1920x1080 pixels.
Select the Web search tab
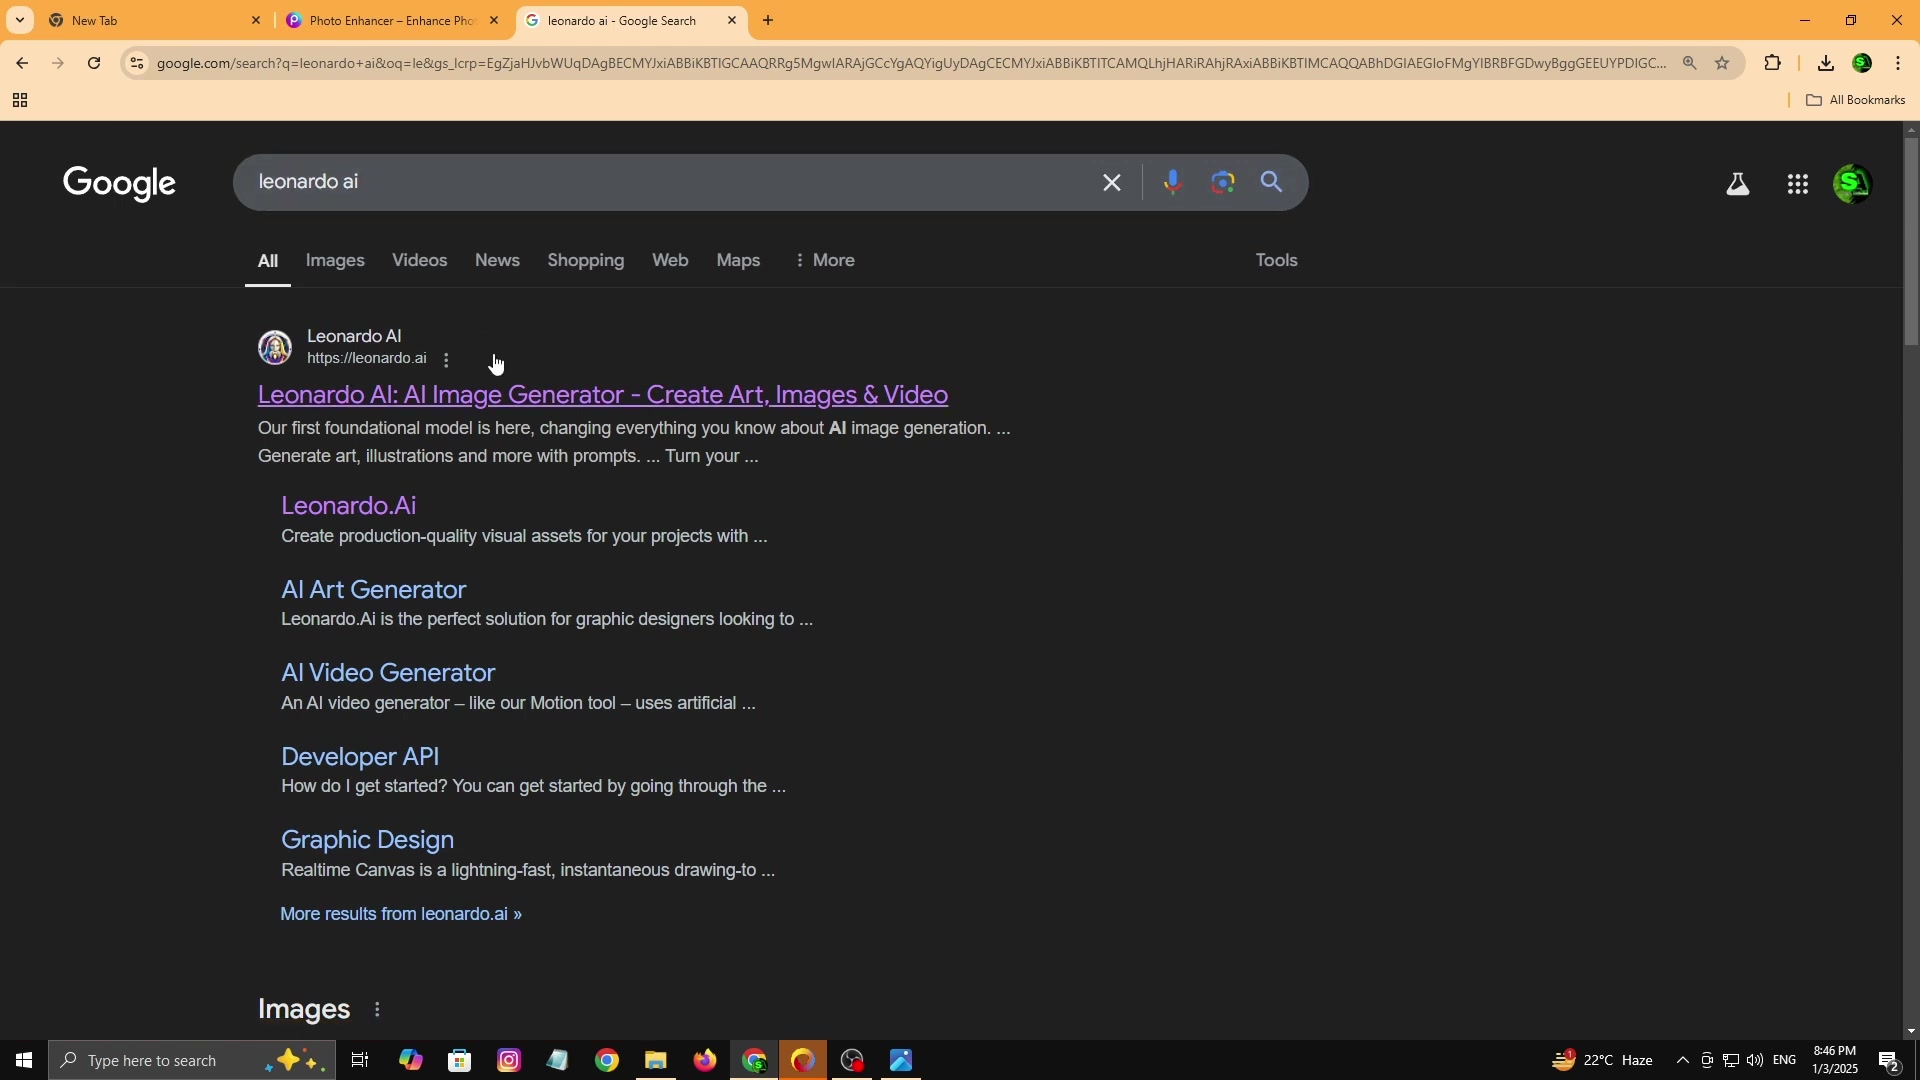point(670,260)
